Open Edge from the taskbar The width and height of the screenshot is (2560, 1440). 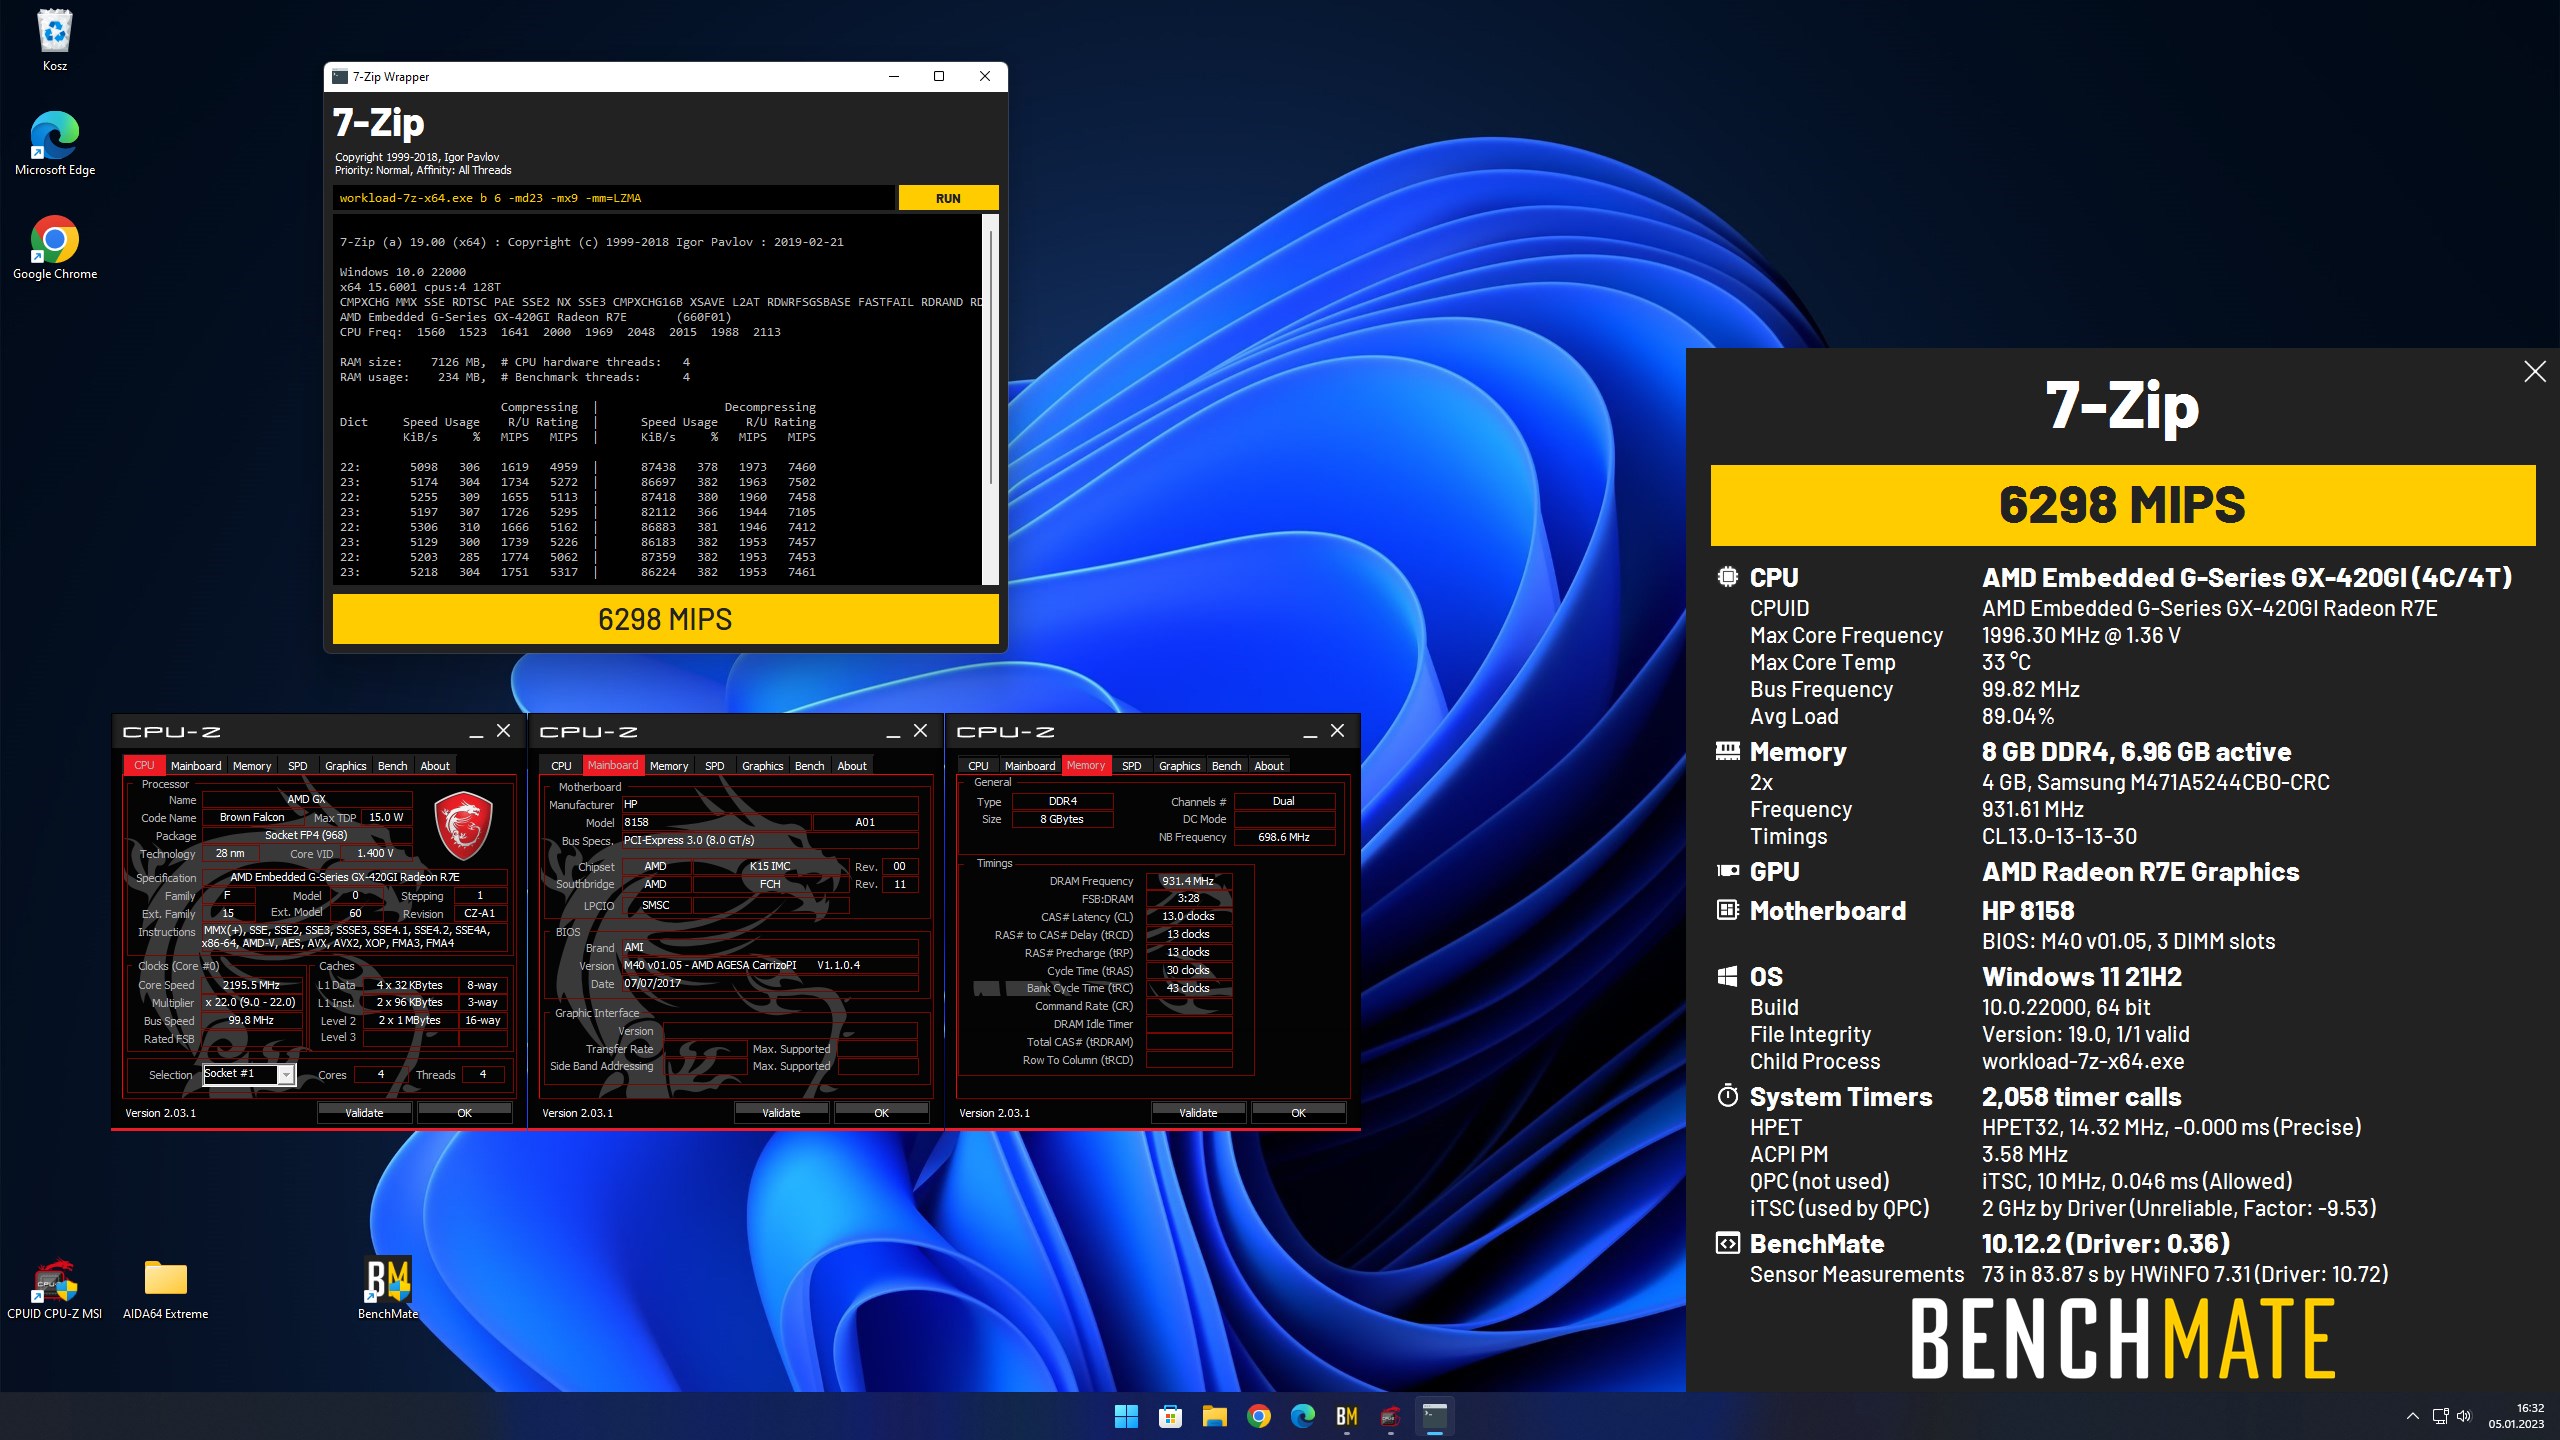1302,1416
